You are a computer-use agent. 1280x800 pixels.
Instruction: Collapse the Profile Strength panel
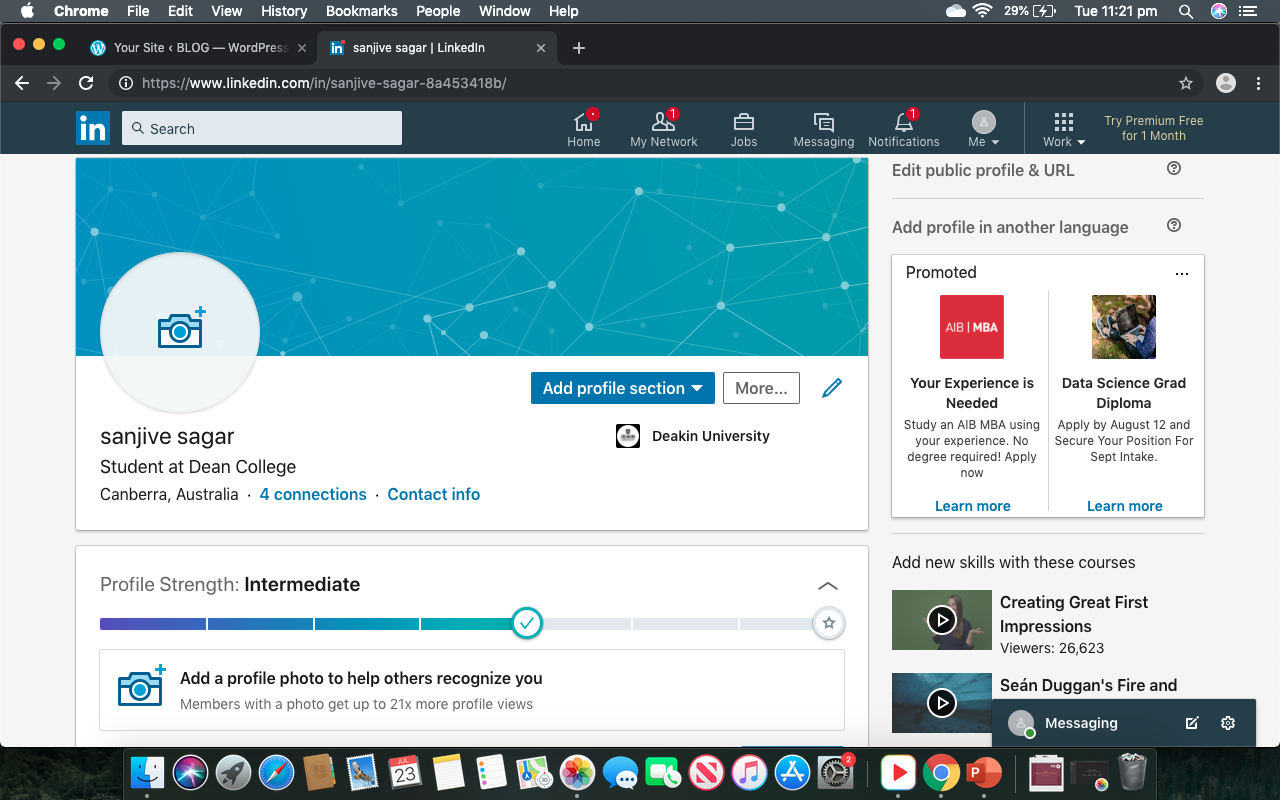coord(827,586)
